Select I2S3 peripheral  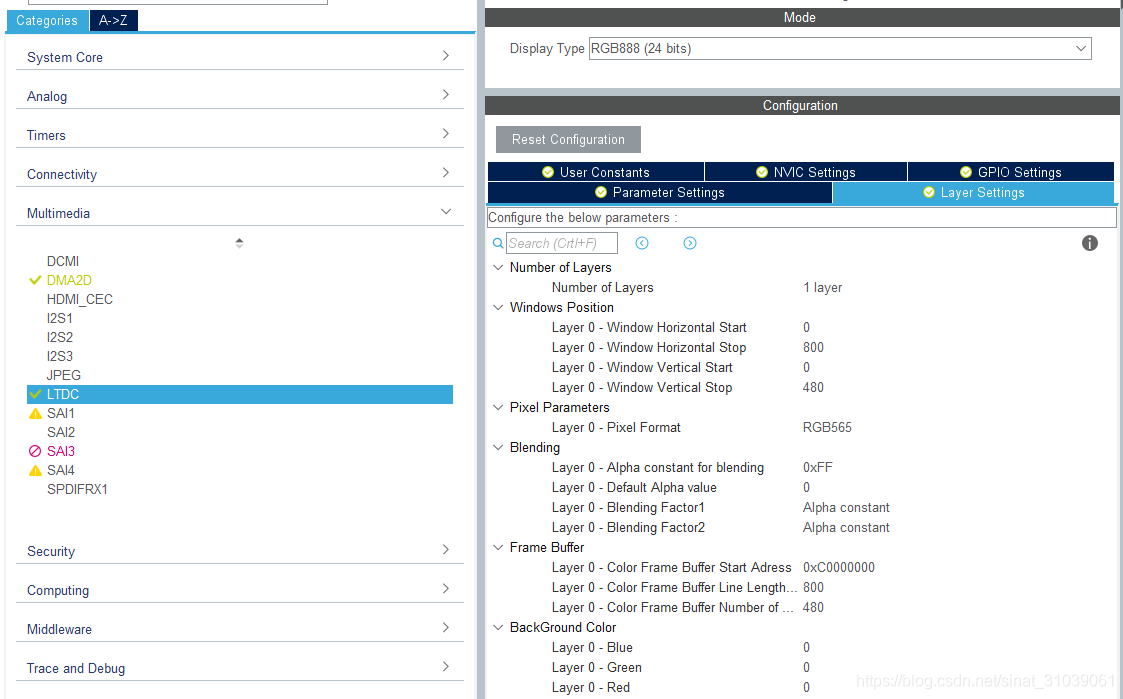[59, 356]
